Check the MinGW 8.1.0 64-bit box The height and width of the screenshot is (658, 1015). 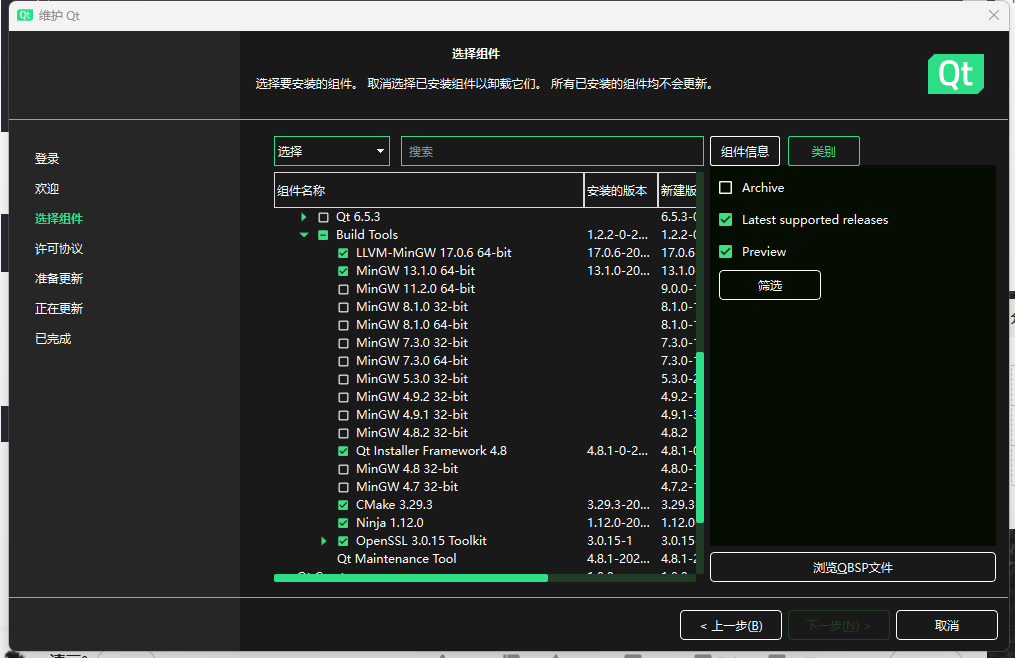(343, 325)
